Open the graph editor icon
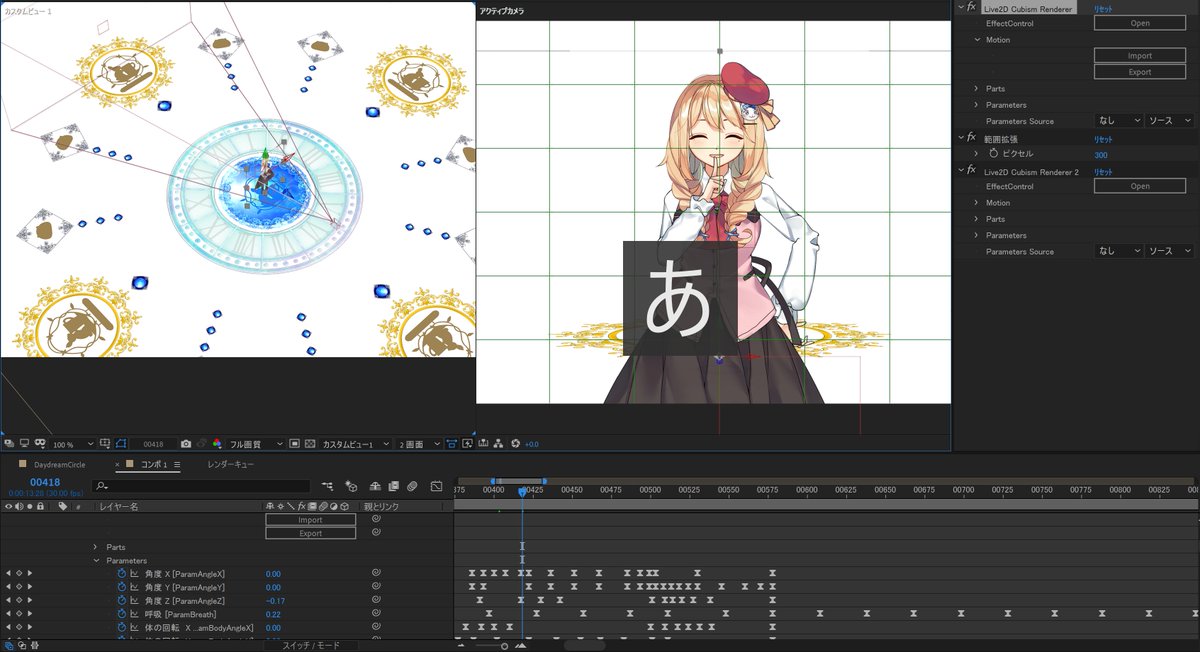 (x=436, y=486)
